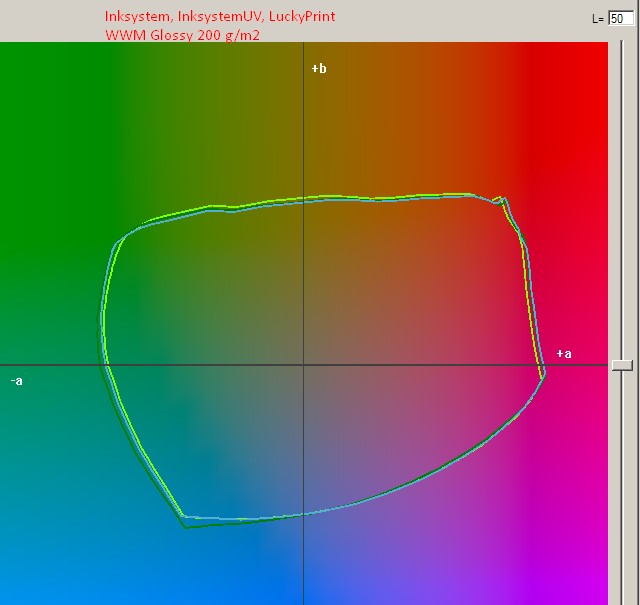Click the 'WWM Glossy 200 g/m2' text
This screenshot has width=640, height=605.
[x=182, y=35]
